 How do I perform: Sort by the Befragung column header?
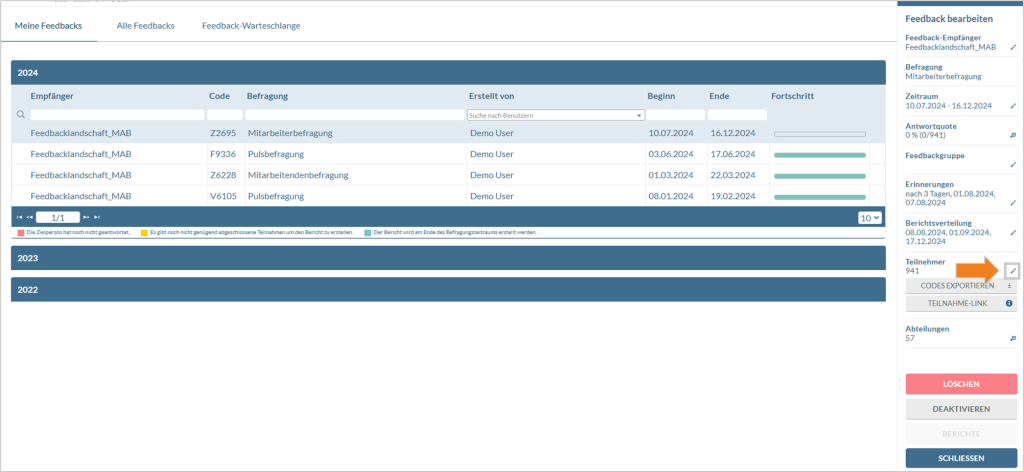point(267,97)
